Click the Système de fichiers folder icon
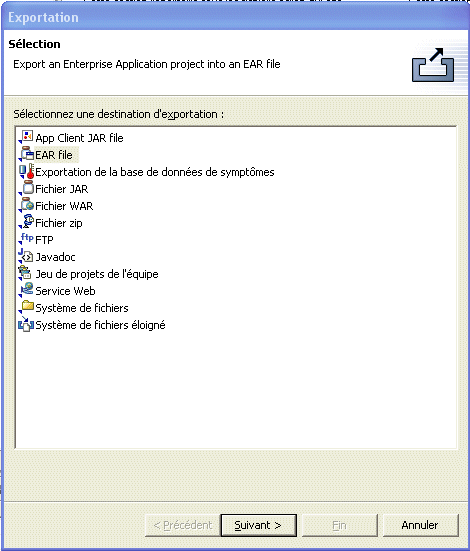 (26, 307)
